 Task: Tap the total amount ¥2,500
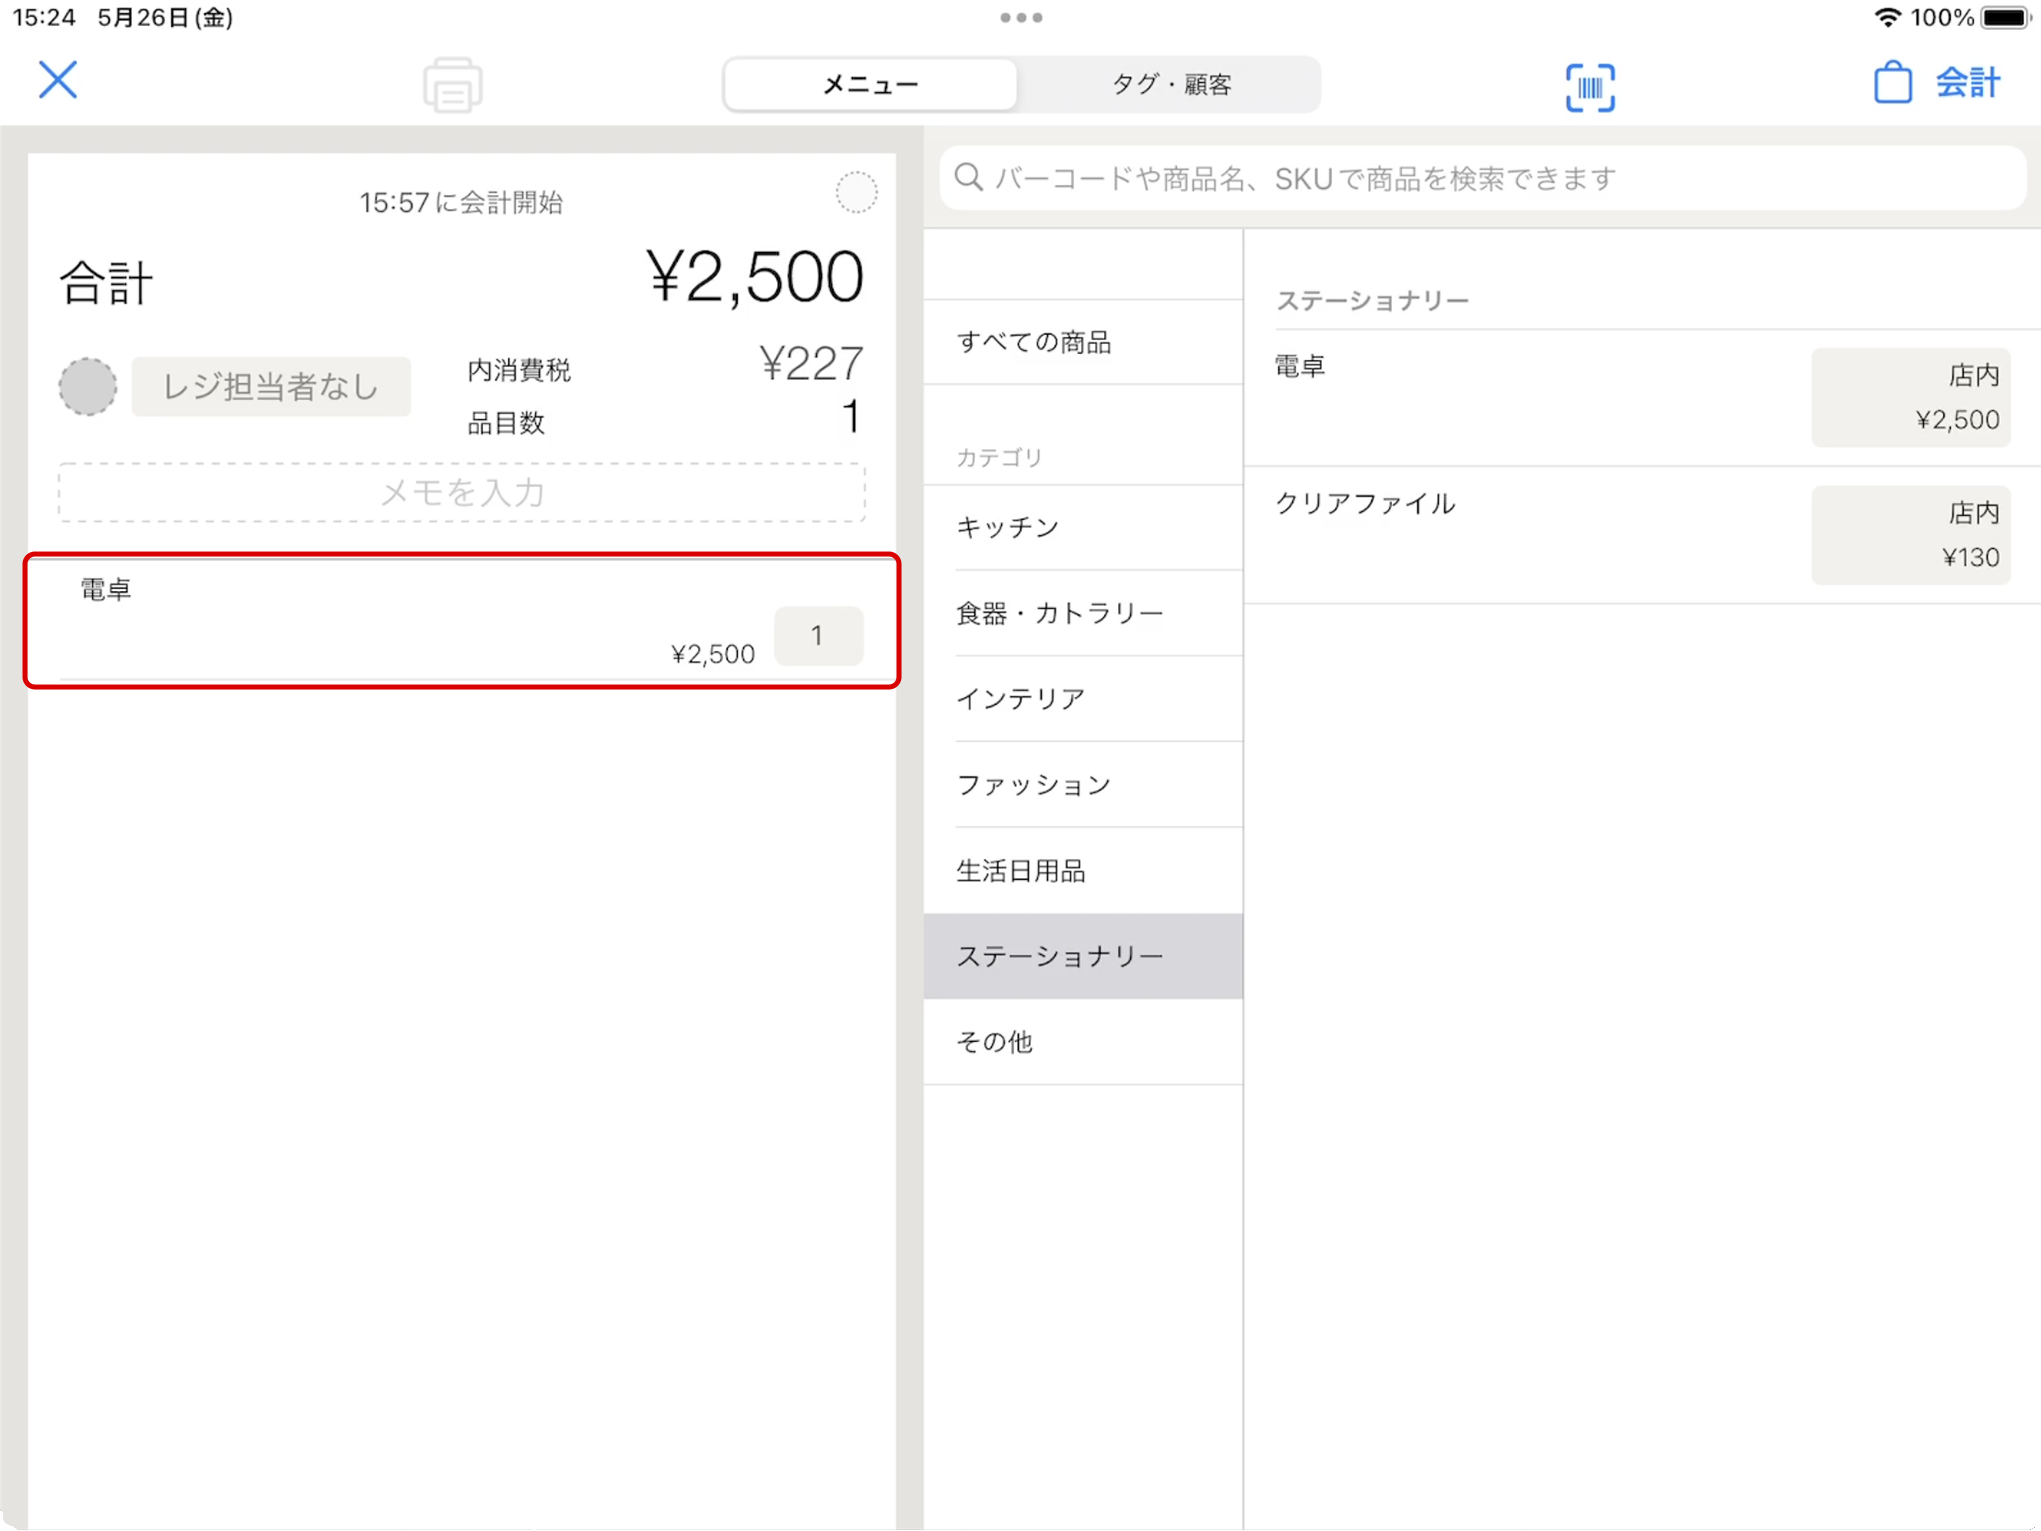[754, 277]
